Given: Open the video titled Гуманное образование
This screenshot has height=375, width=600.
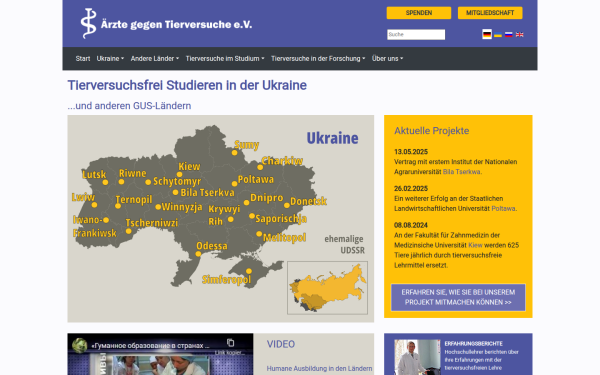Looking at the screenshot, I should click(x=150, y=346).
